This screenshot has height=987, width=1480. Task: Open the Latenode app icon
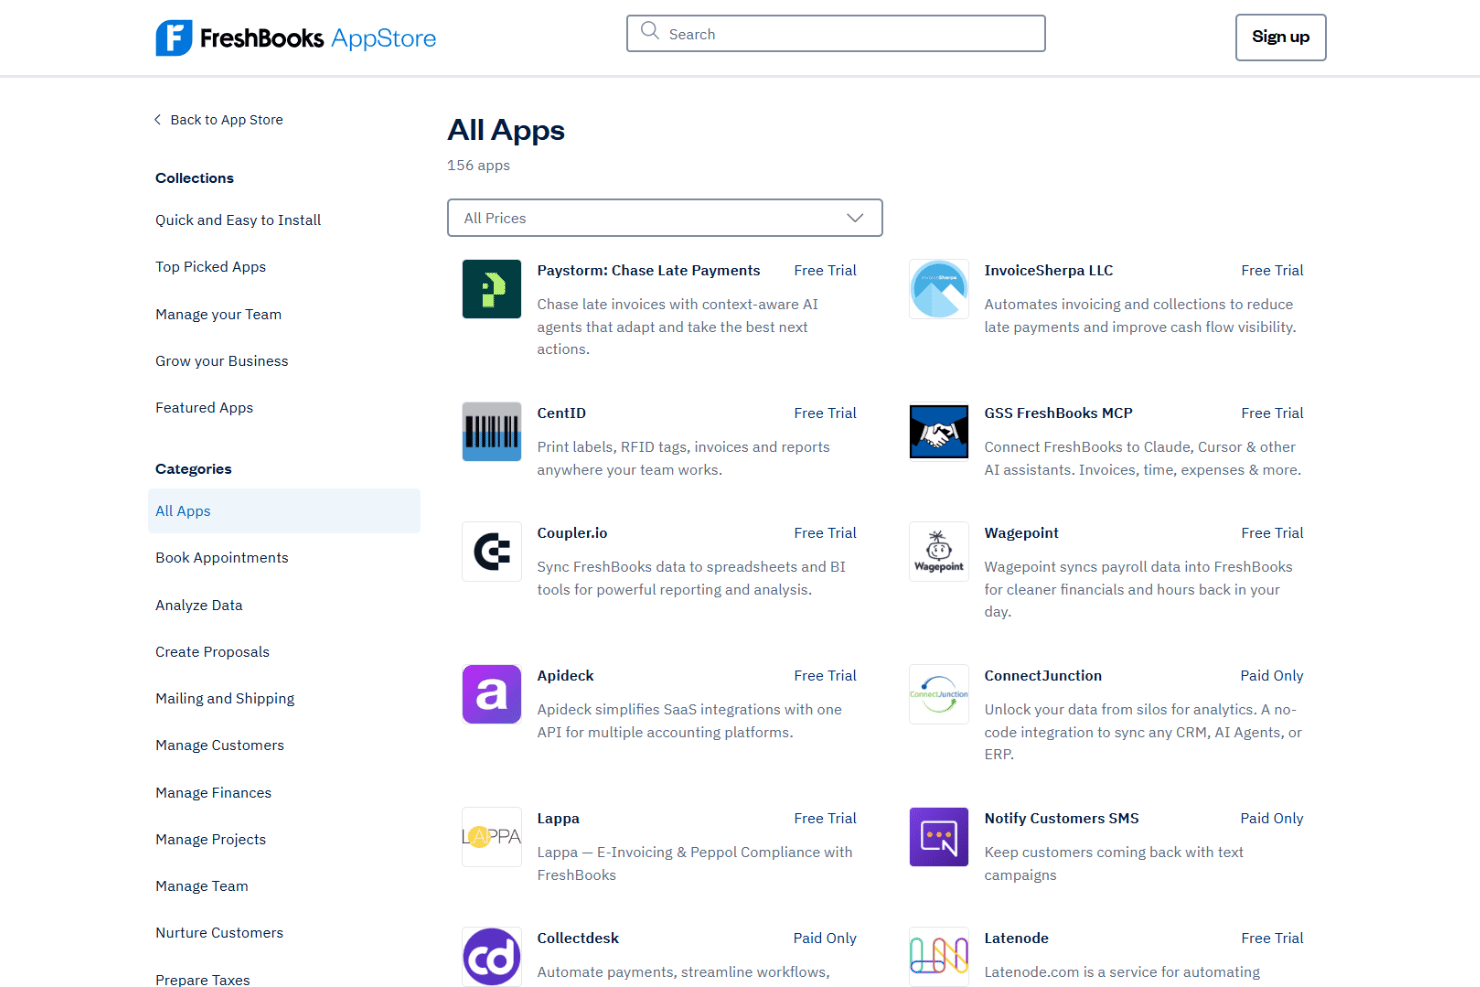click(939, 957)
